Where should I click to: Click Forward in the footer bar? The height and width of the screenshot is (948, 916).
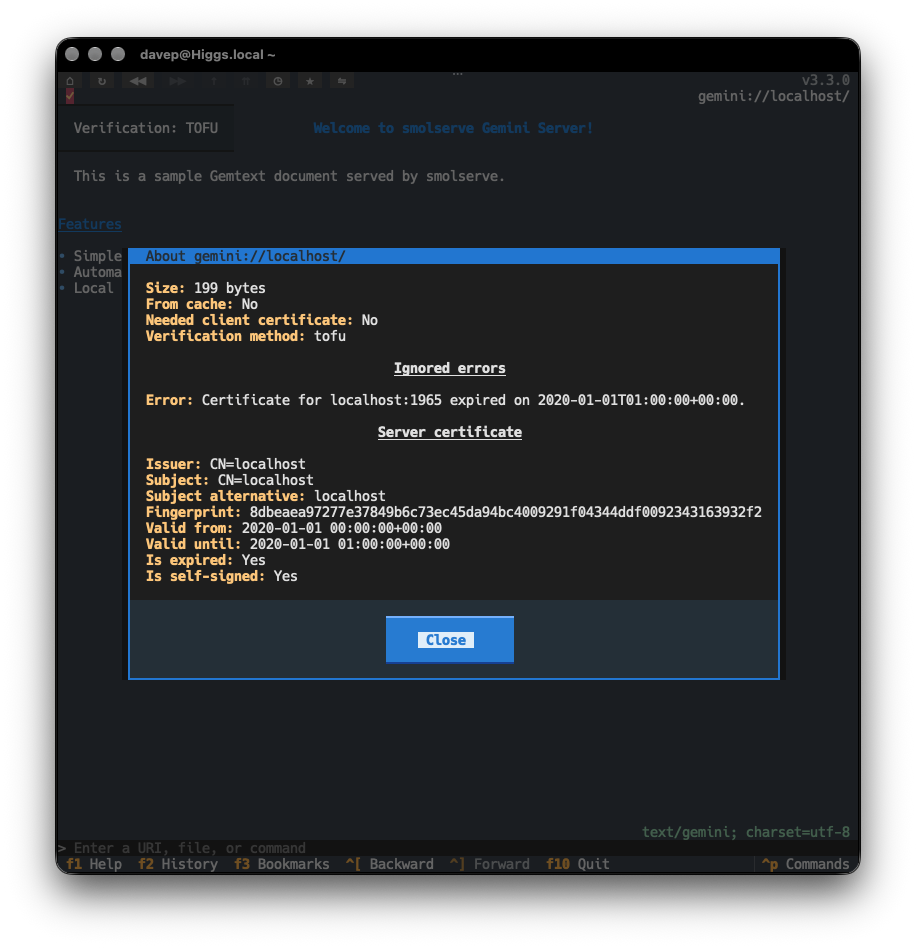(x=490, y=864)
